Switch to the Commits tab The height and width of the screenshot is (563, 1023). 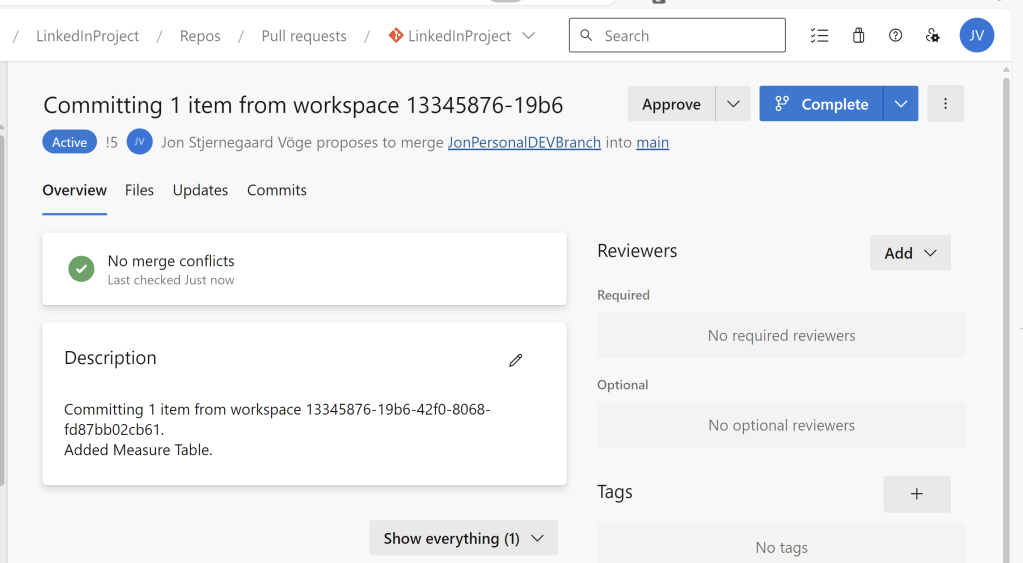pos(276,190)
